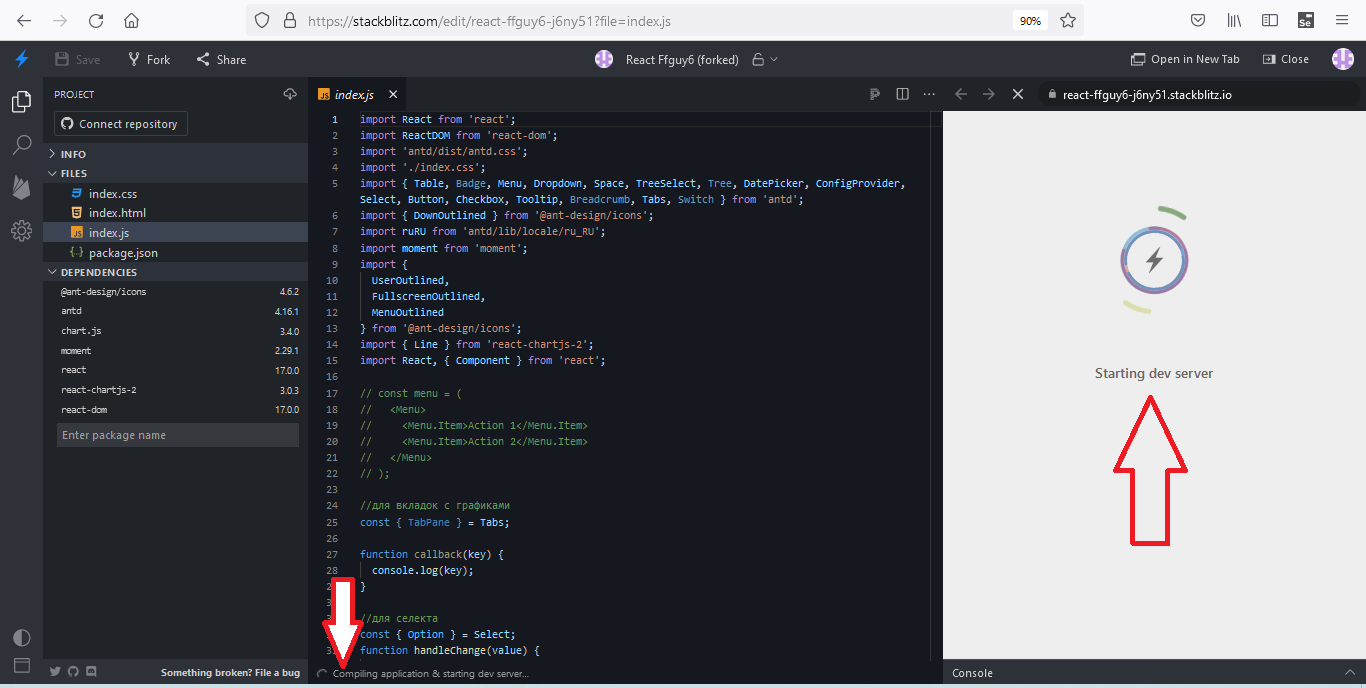Open index.html in file tree
This screenshot has width=1366, height=688.
176,213
